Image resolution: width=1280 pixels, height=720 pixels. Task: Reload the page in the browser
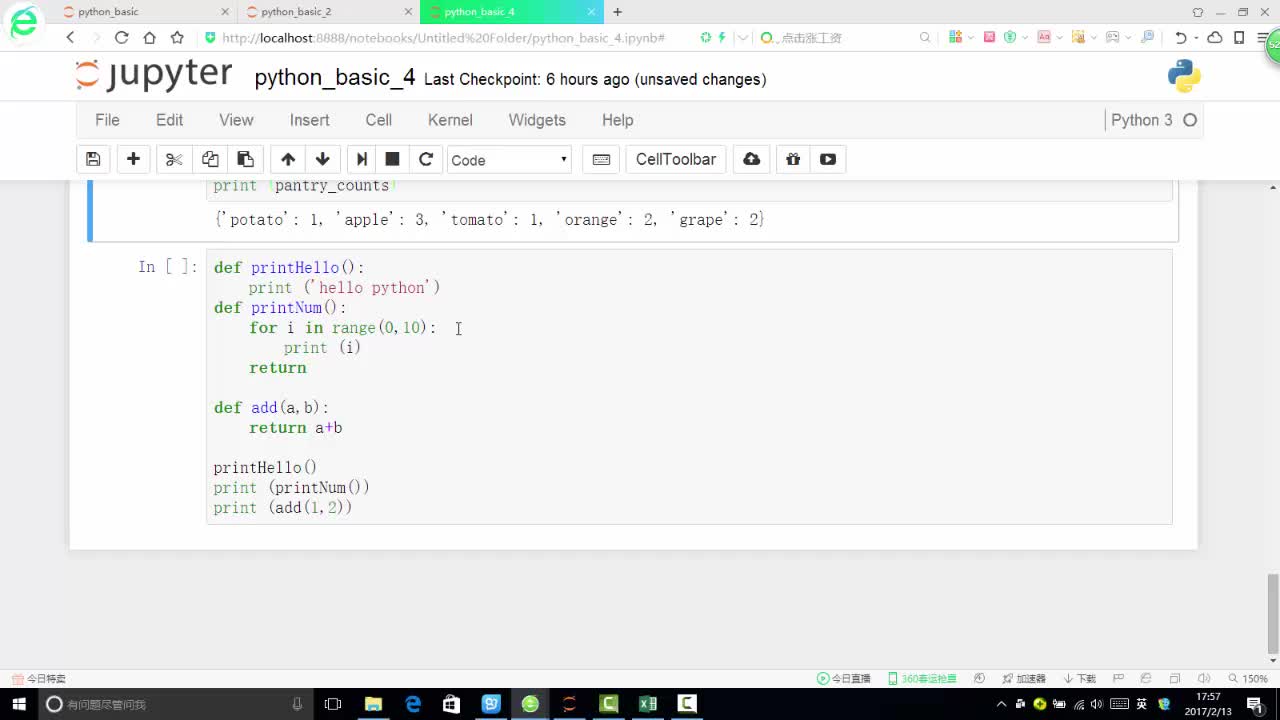pyautogui.click(x=121, y=37)
